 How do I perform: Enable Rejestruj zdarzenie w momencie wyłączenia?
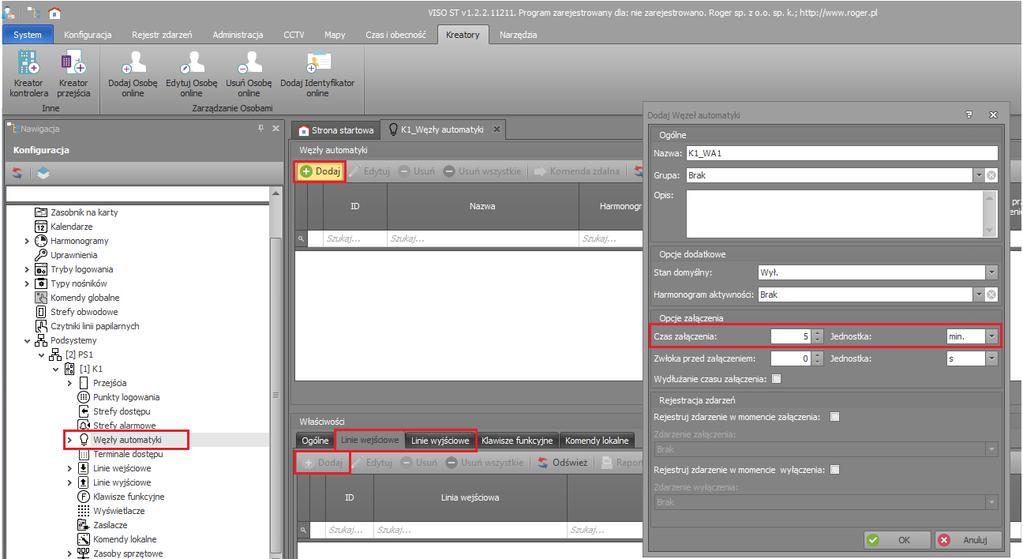(834, 469)
